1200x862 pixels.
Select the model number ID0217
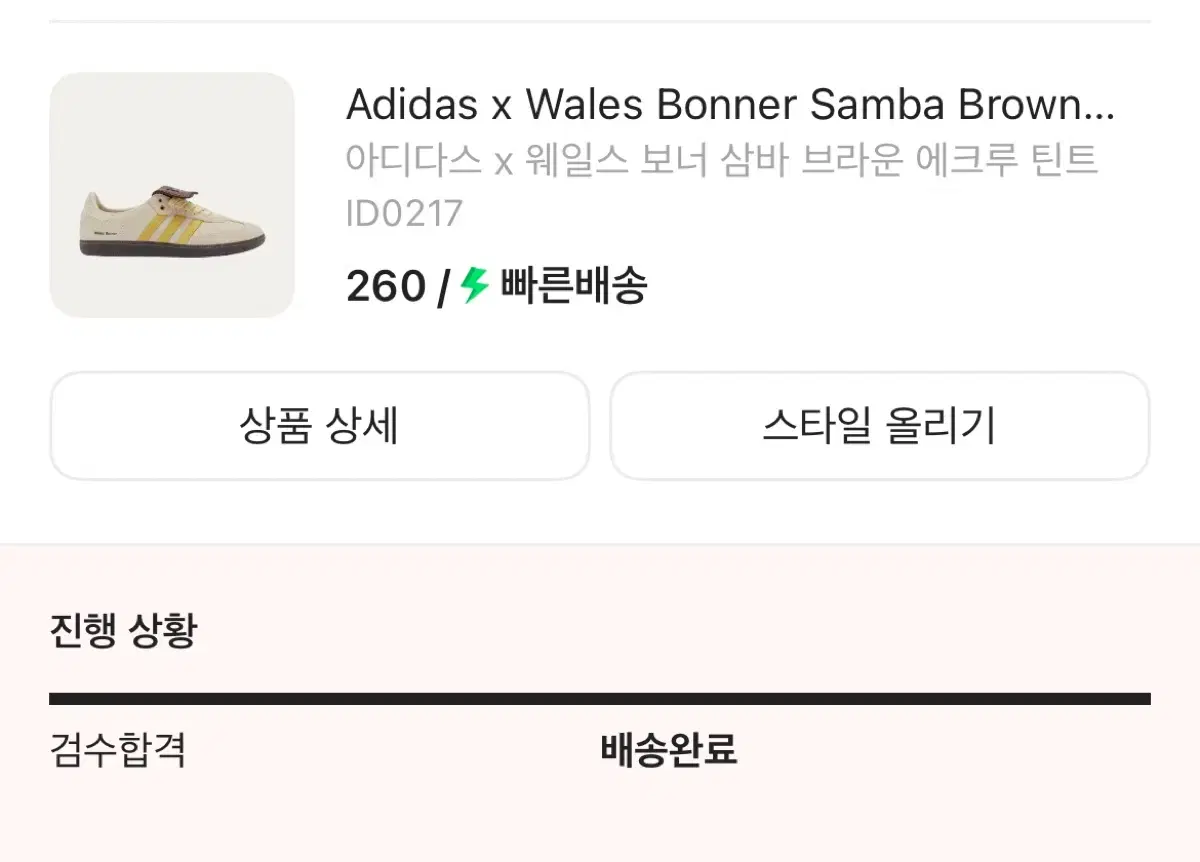(404, 214)
